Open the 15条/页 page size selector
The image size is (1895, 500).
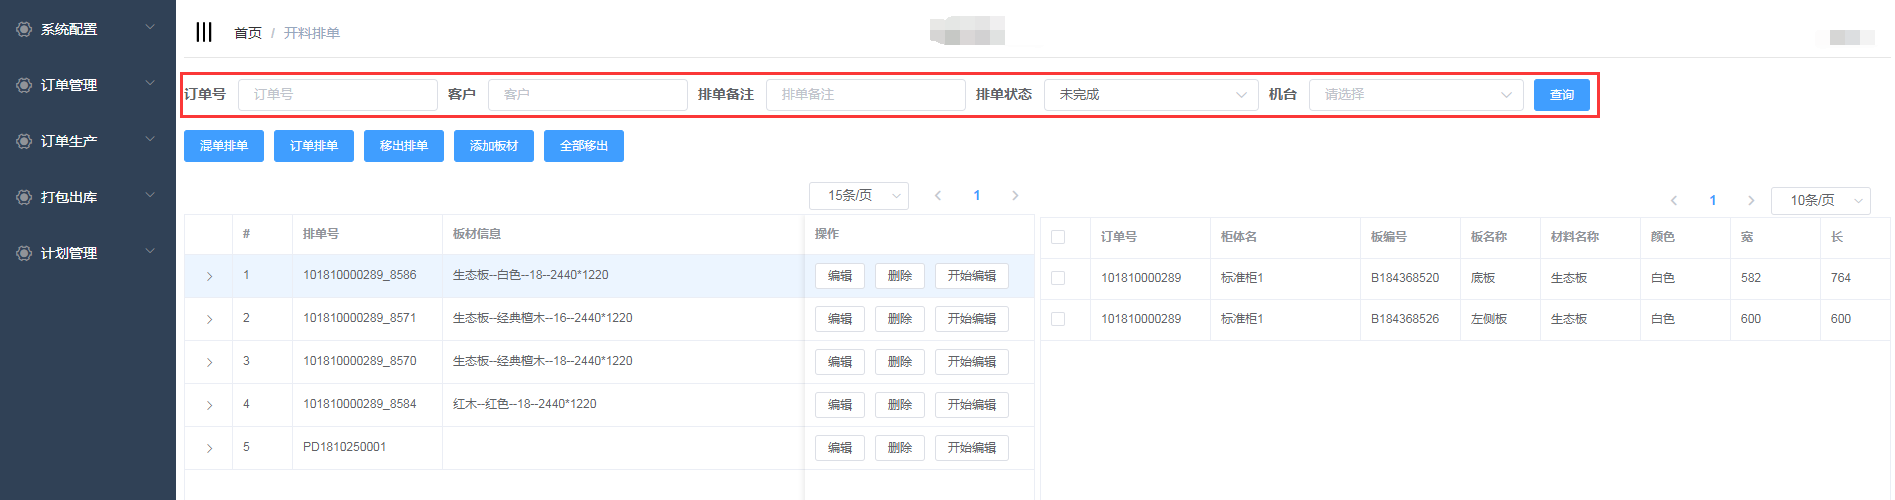tap(858, 196)
